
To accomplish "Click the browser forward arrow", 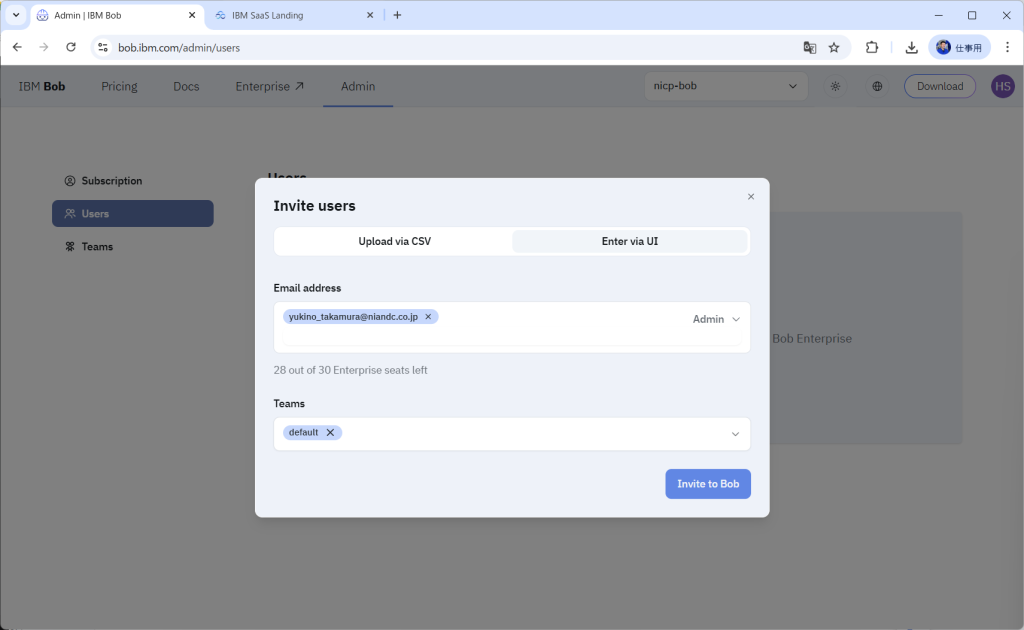I will pyautogui.click(x=44, y=47).
